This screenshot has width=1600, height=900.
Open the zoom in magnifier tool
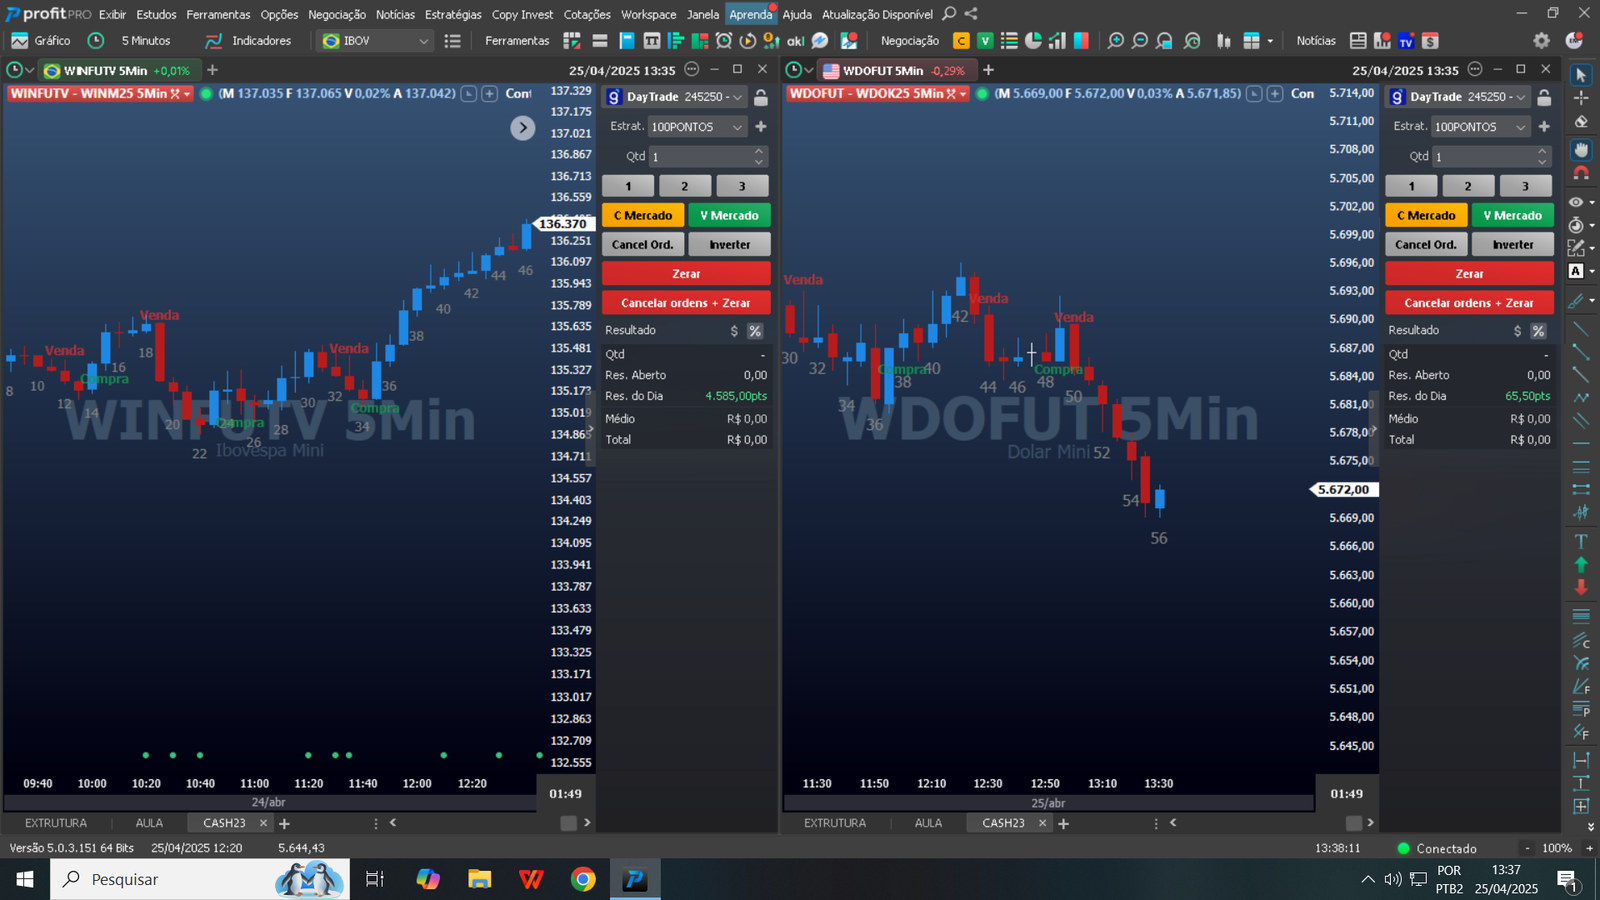(1116, 41)
